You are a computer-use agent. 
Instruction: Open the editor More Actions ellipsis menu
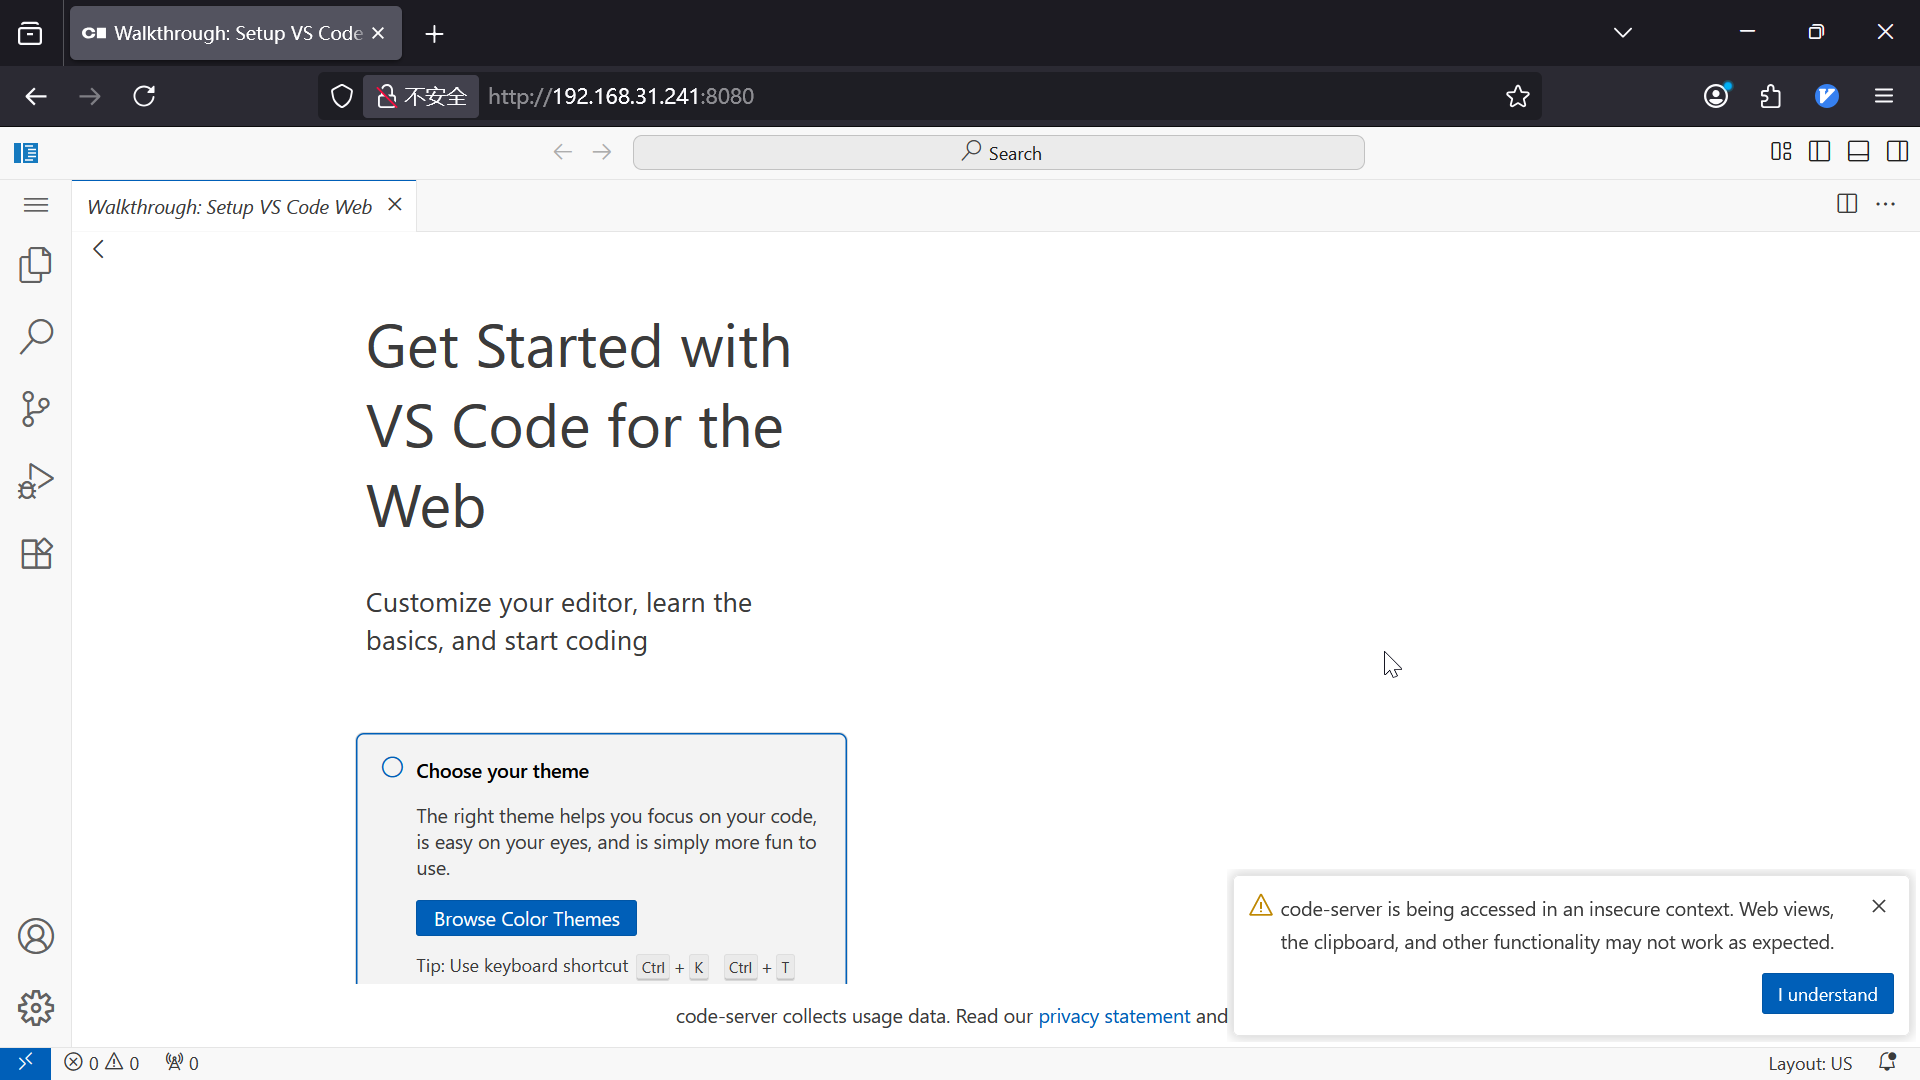coord(1886,204)
